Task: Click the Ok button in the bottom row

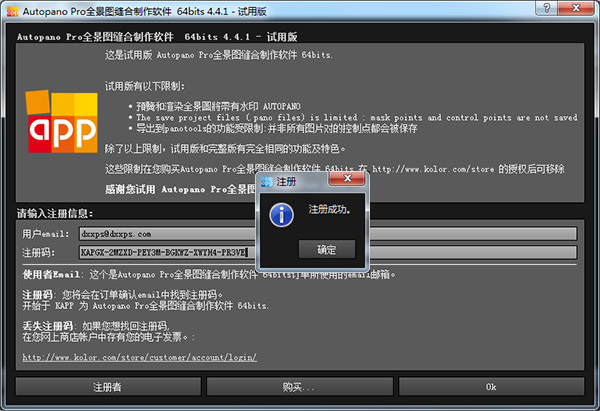Action: coord(491,387)
